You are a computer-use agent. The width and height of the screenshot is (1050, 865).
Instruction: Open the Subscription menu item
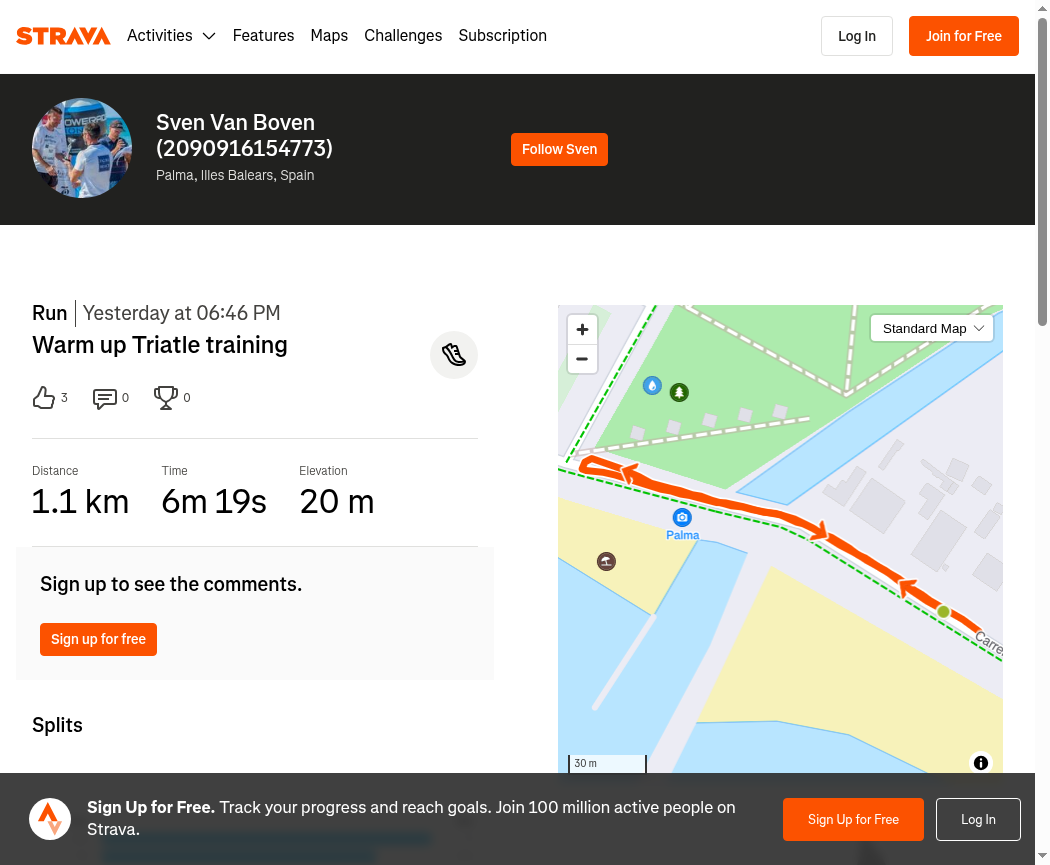pos(502,35)
